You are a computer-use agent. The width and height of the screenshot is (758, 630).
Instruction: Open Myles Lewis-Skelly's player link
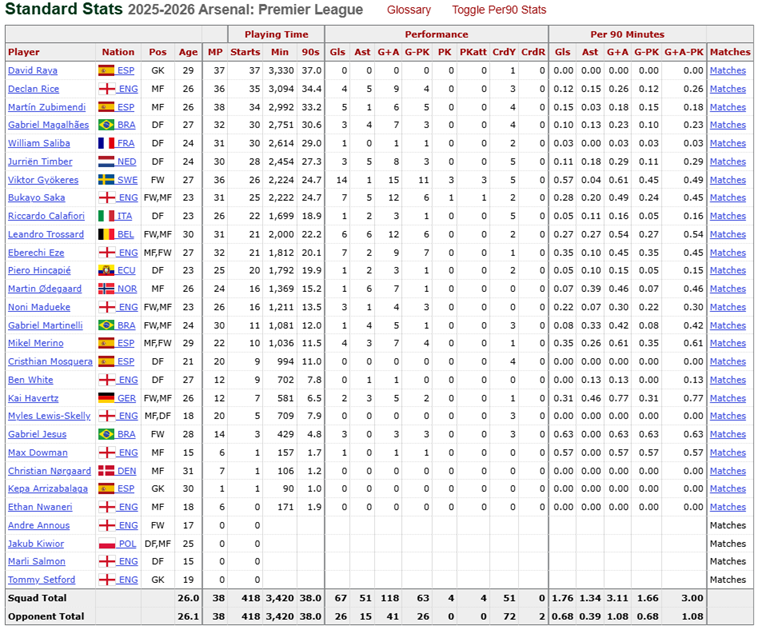49,416
